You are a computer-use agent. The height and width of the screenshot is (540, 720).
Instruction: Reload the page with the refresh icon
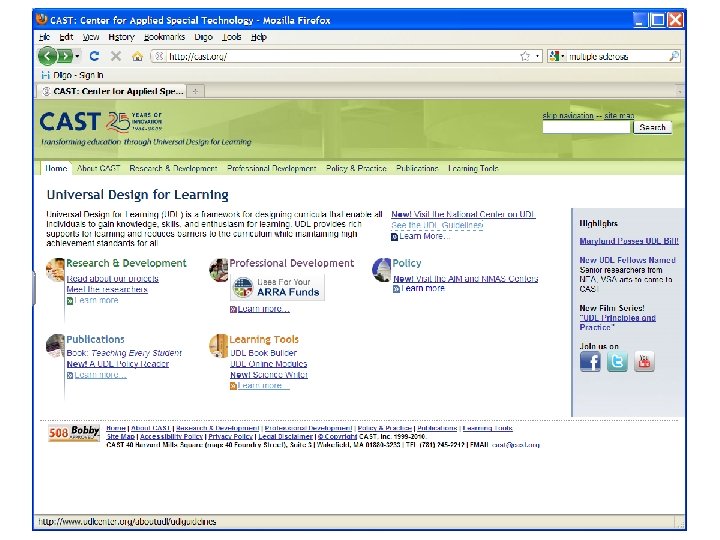(x=94, y=56)
